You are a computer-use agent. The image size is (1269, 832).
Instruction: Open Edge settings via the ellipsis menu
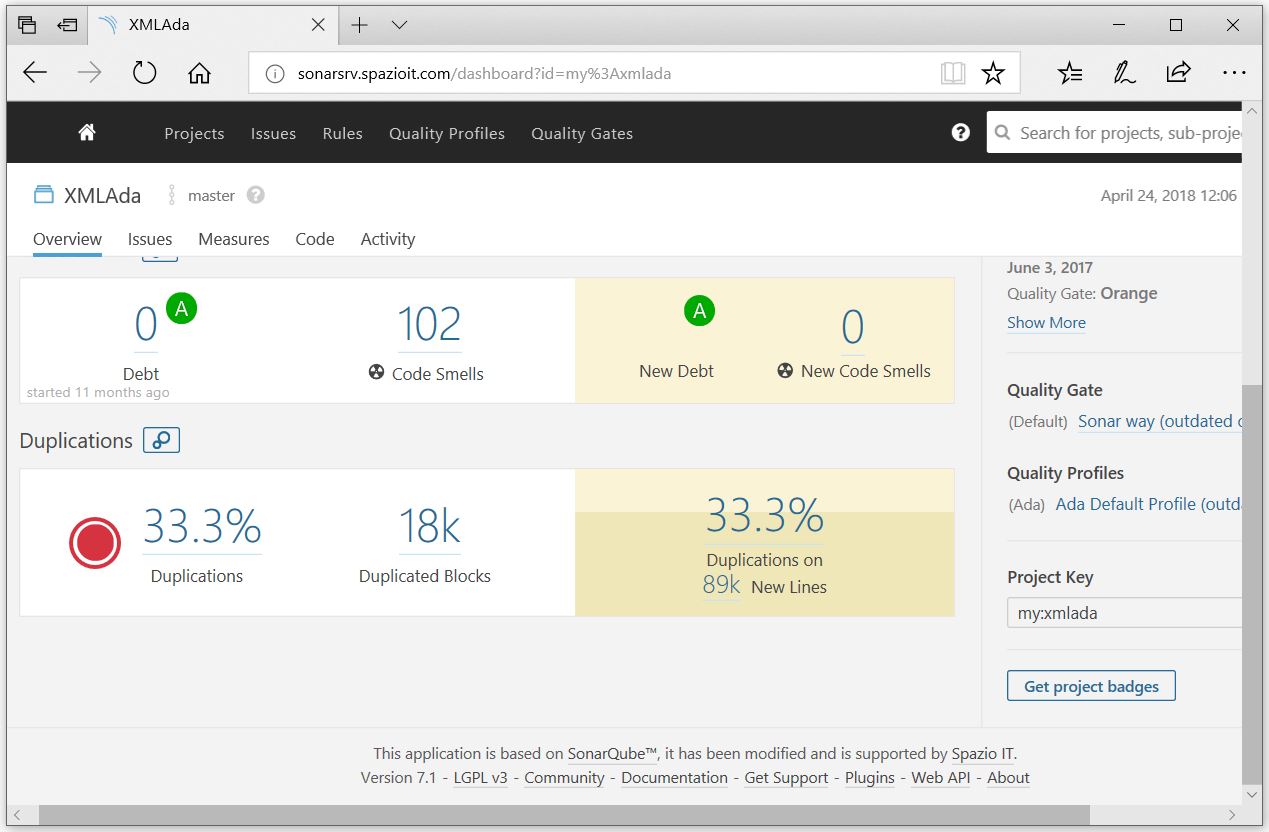point(1234,72)
